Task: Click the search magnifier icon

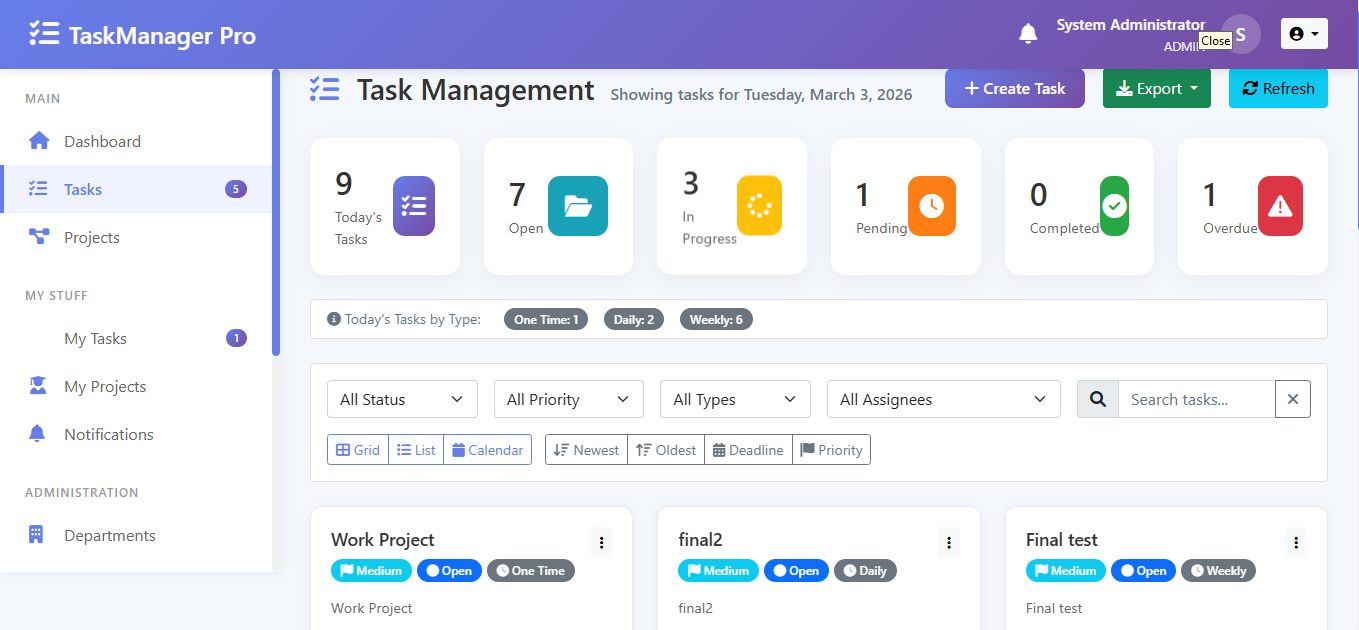Action: pyautogui.click(x=1097, y=399)
